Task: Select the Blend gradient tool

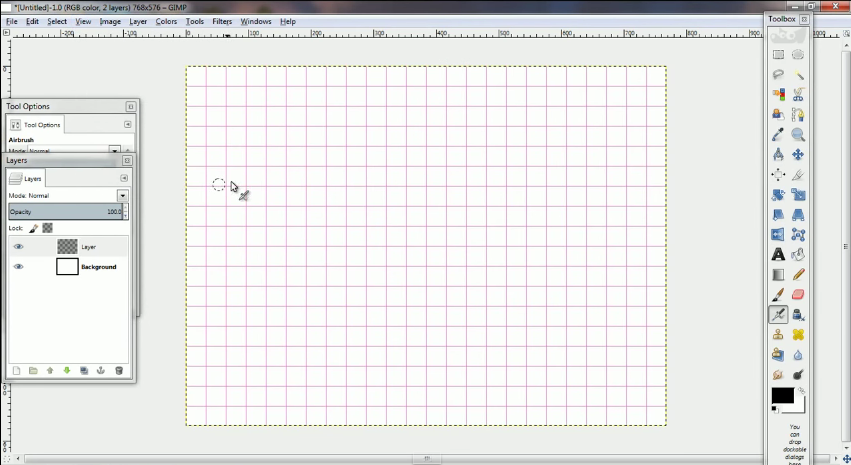Action: coord(778,275)
